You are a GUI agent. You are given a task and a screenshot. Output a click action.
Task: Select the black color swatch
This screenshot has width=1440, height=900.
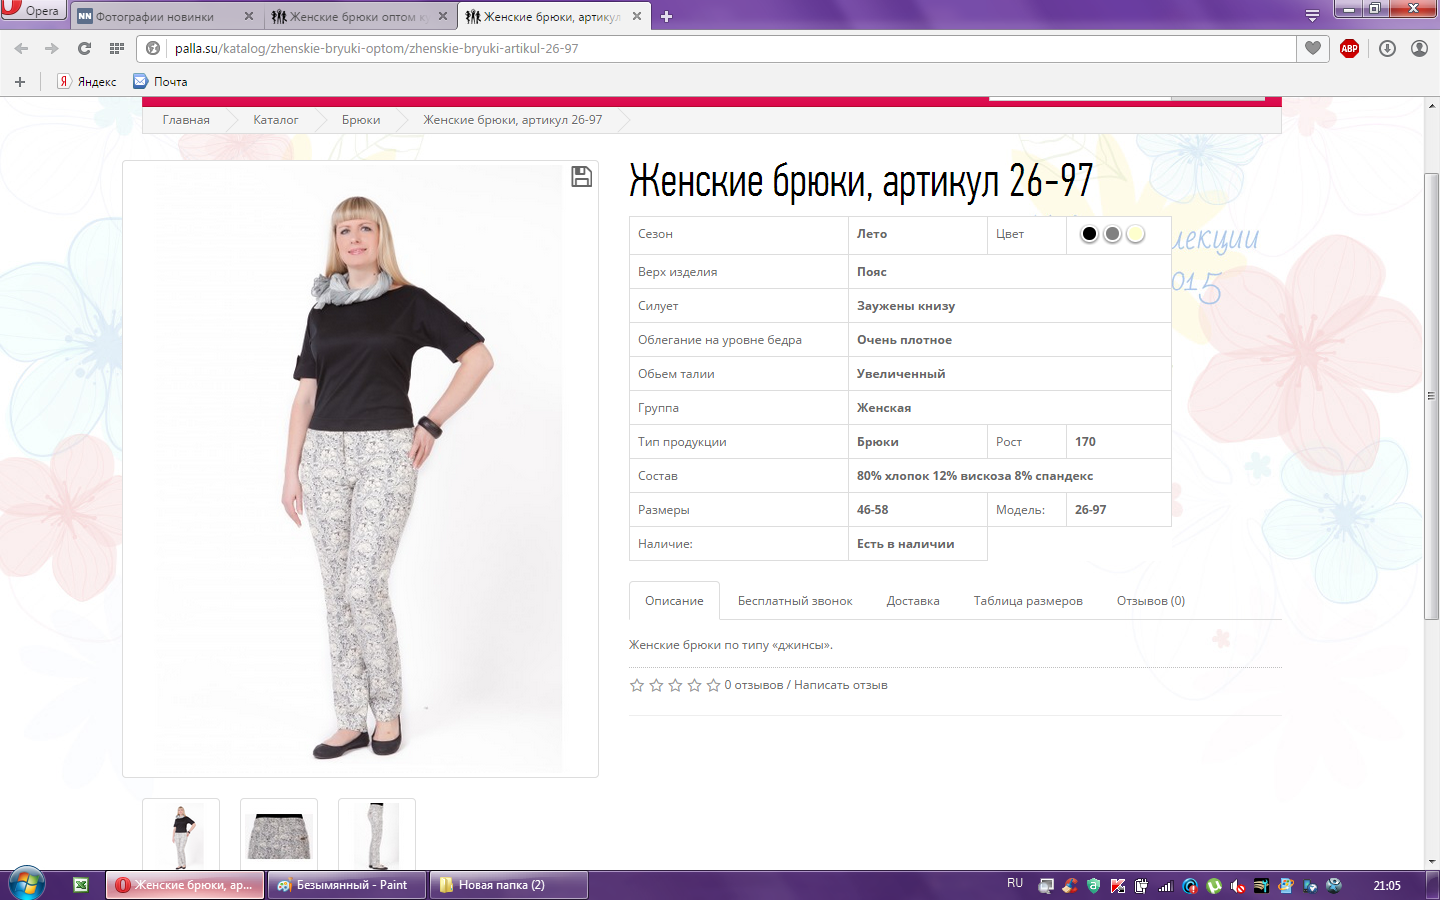[x=1089, y=233]
